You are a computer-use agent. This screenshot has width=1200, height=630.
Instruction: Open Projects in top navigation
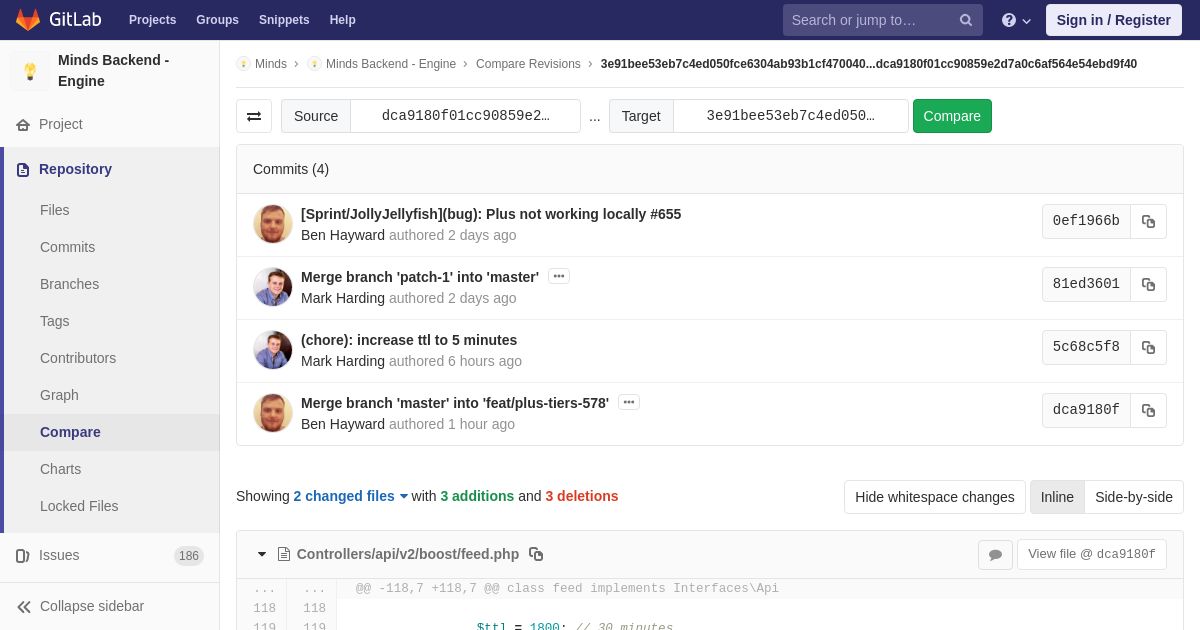point(152,20)
